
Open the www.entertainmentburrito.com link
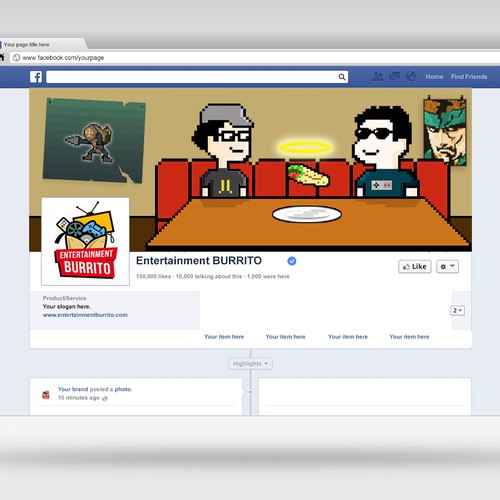tap(85, 315)
